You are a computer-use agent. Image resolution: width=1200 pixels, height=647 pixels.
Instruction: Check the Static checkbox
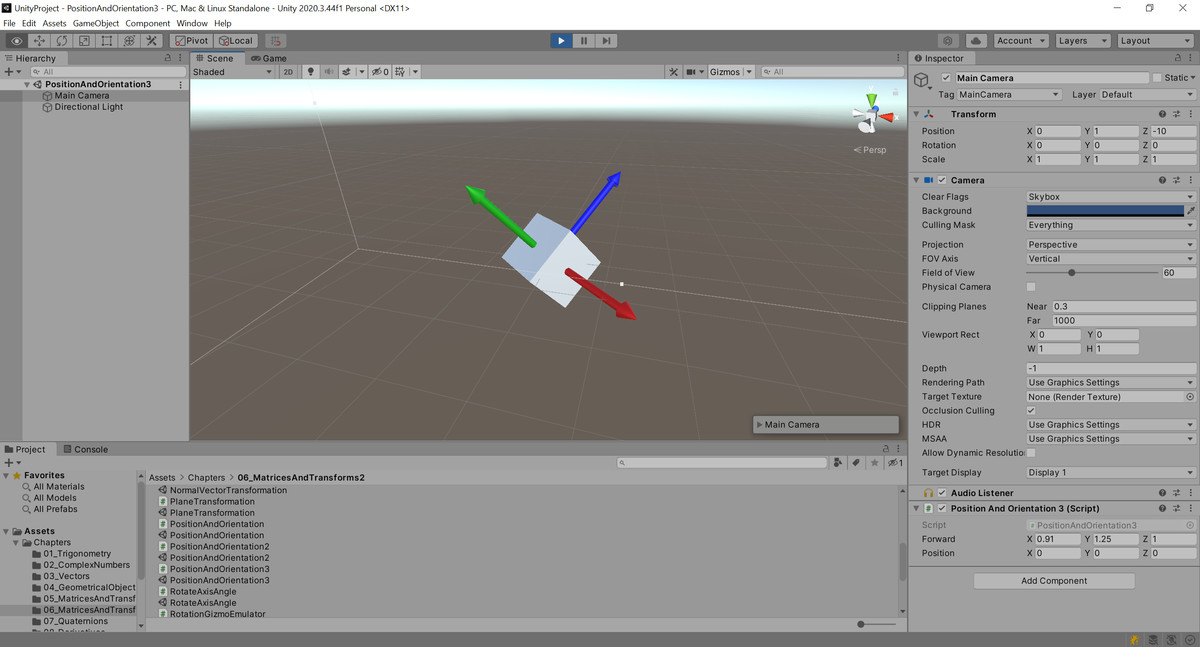1157,78
